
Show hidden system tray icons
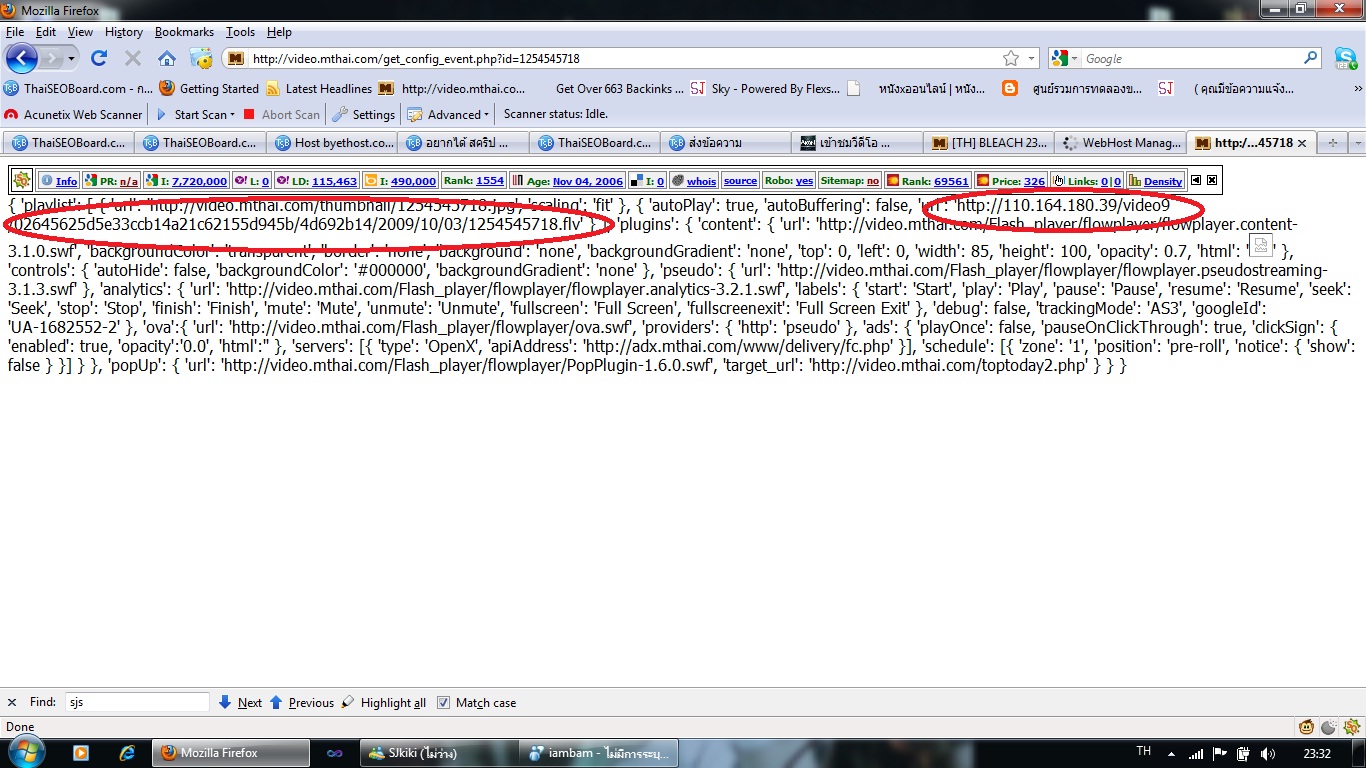[1172, 752]
